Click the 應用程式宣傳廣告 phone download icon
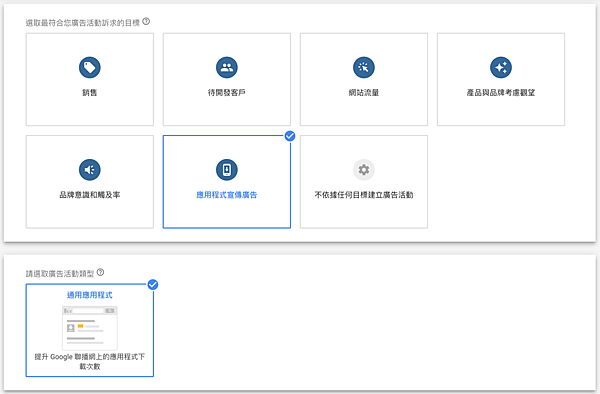The height and width of the screenshot is (394, 600). pyautogui.click(x=227, y=169)
